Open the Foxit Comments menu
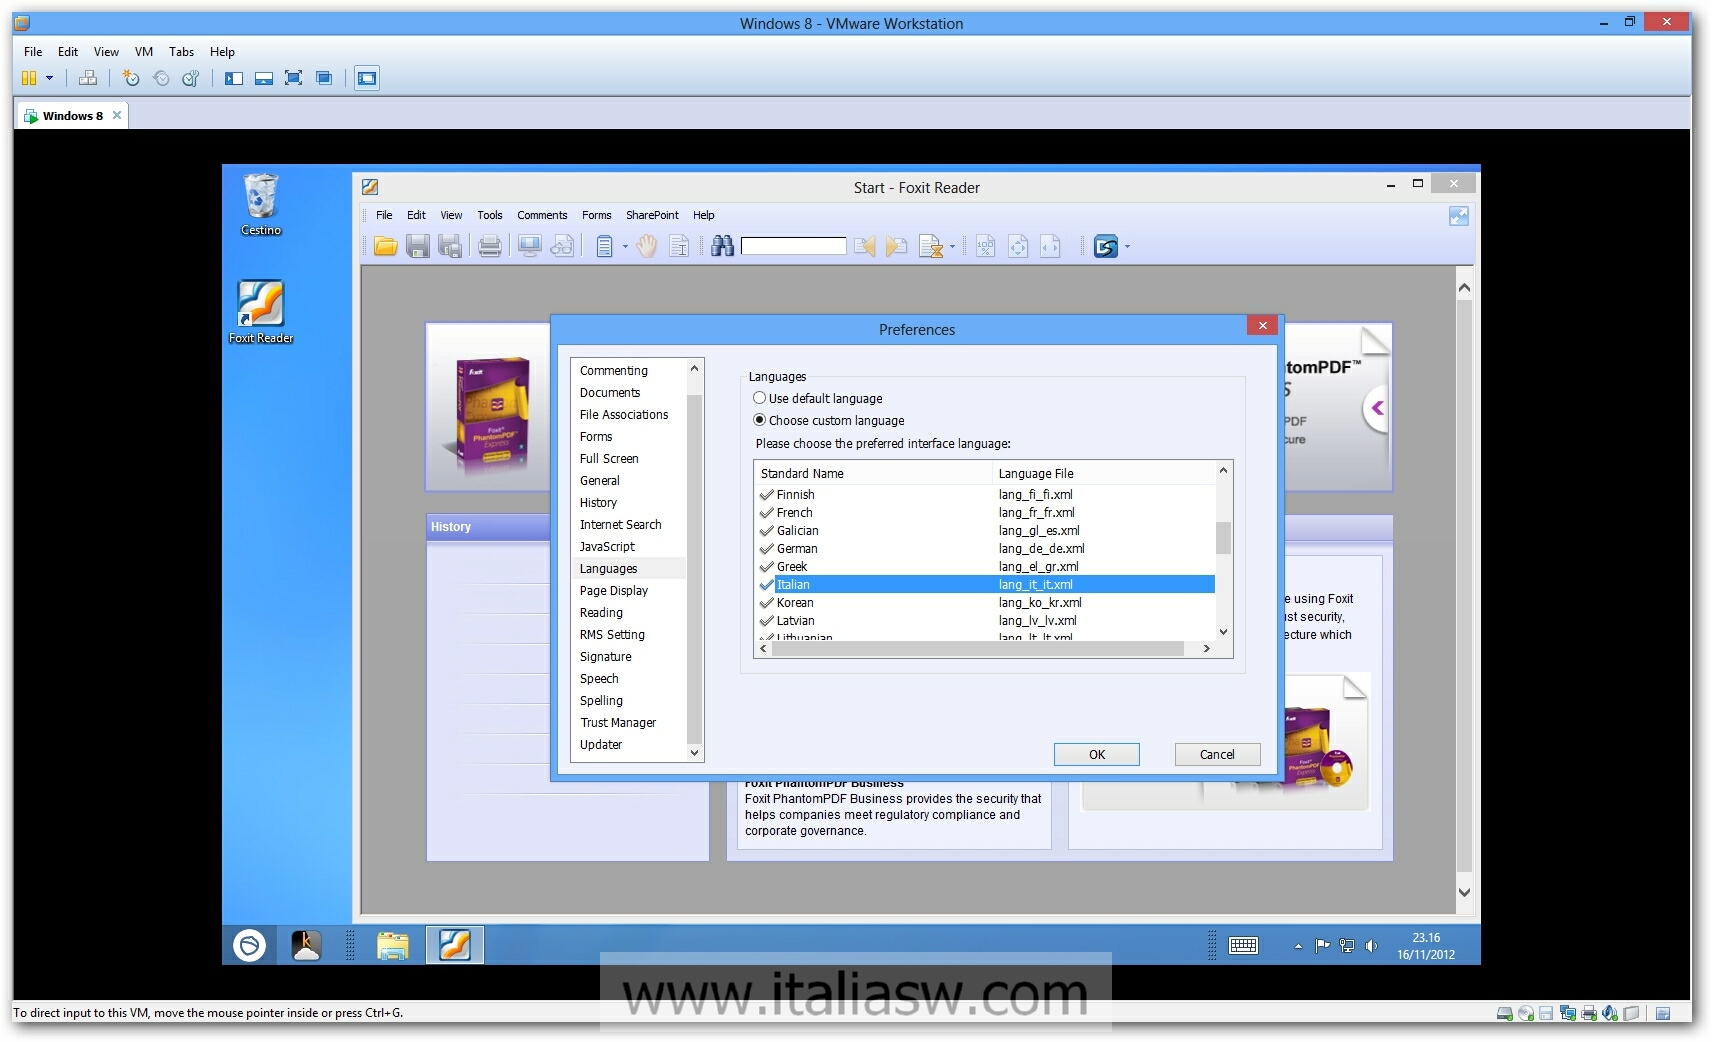The width and height of the screenshot is (1712, 1042). [x=542, y=215]
